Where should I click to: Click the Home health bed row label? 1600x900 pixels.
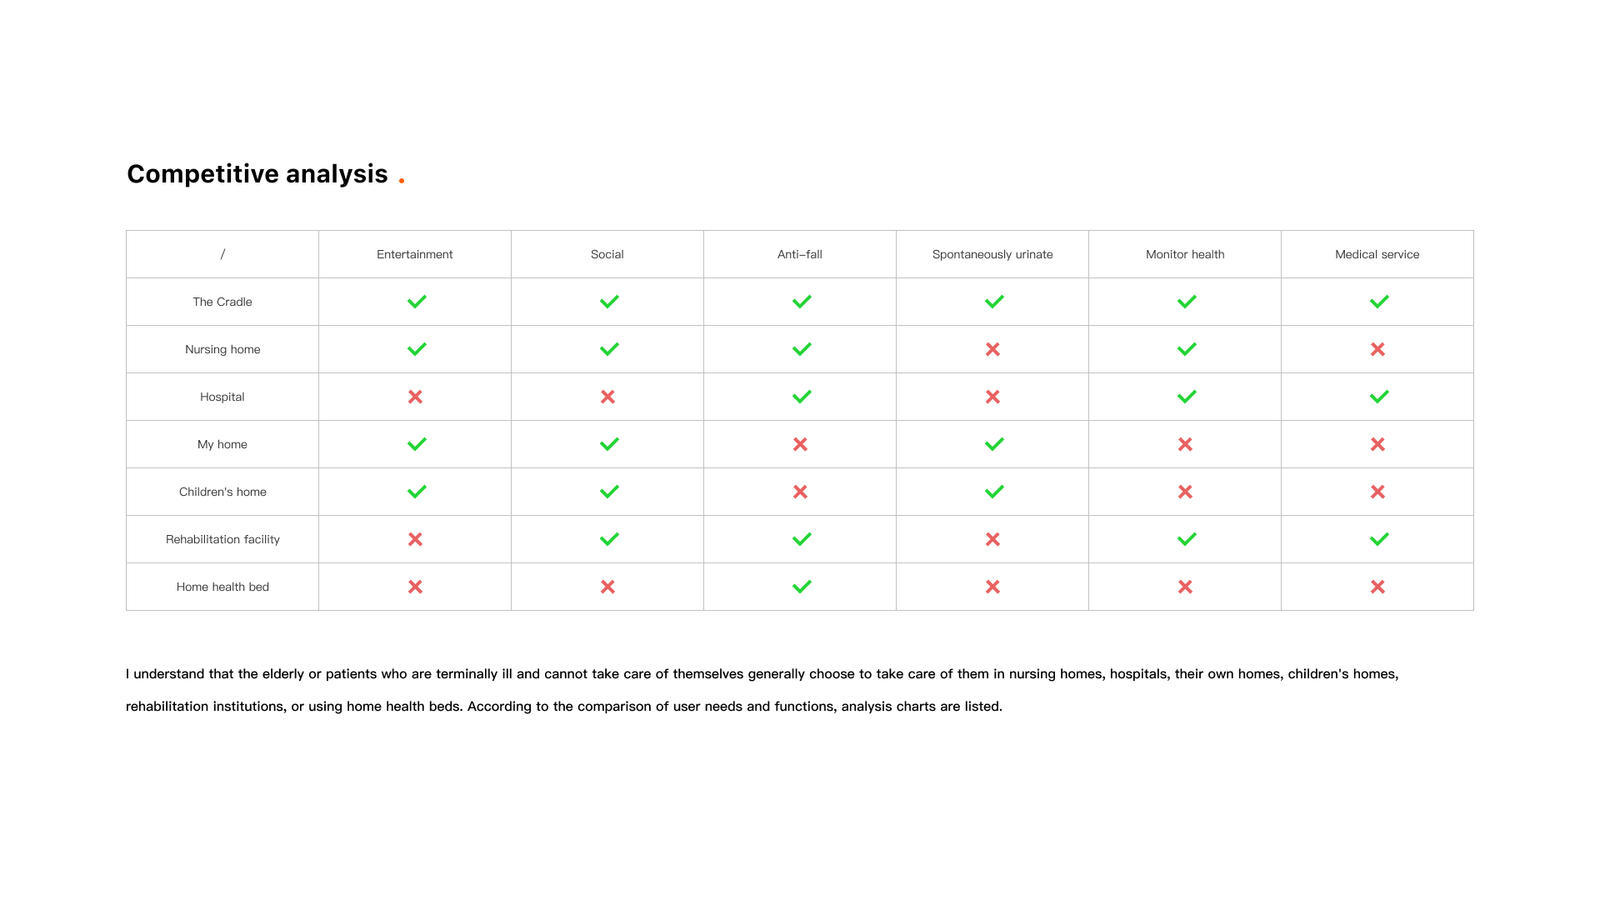[x=222, y=587]
